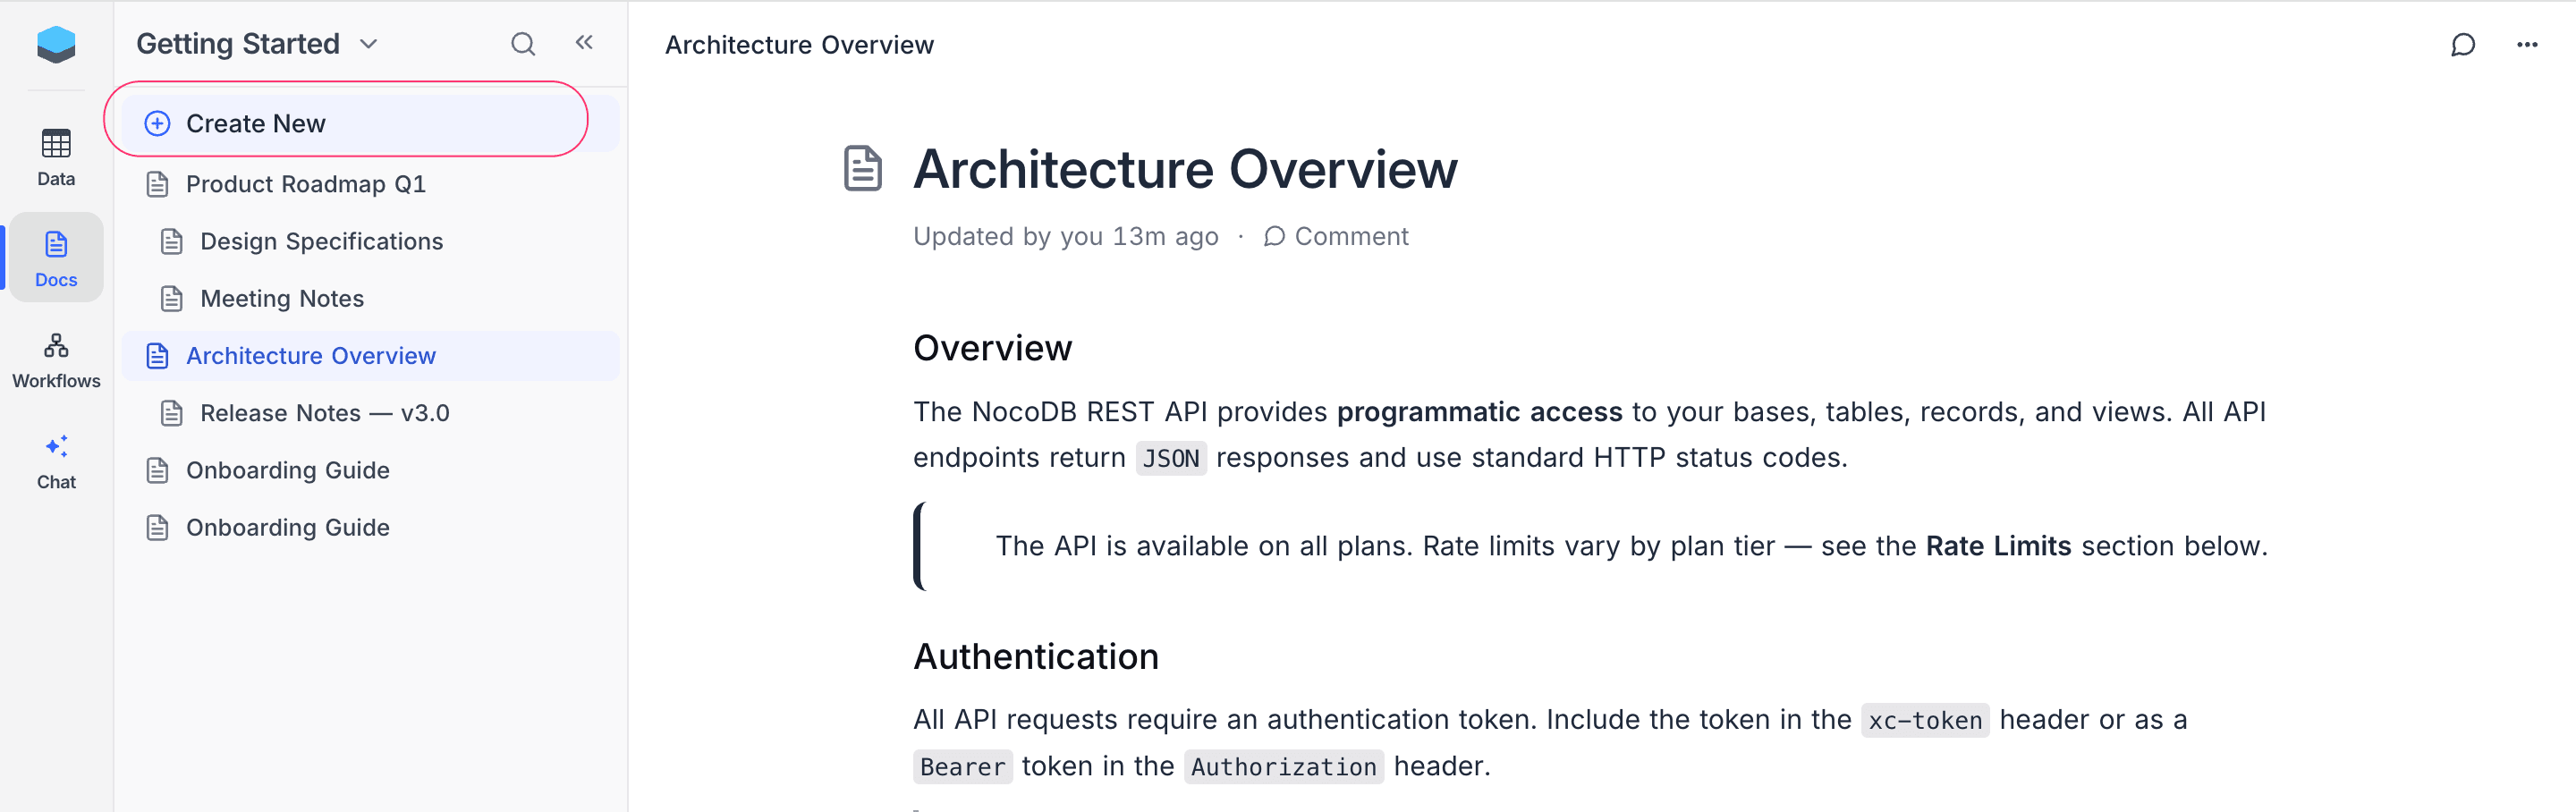Image resolution: width=2576 pixels, height=812 pixels.
Task: Open Release Notes — v3.0
Action: [x=324, y=412]
